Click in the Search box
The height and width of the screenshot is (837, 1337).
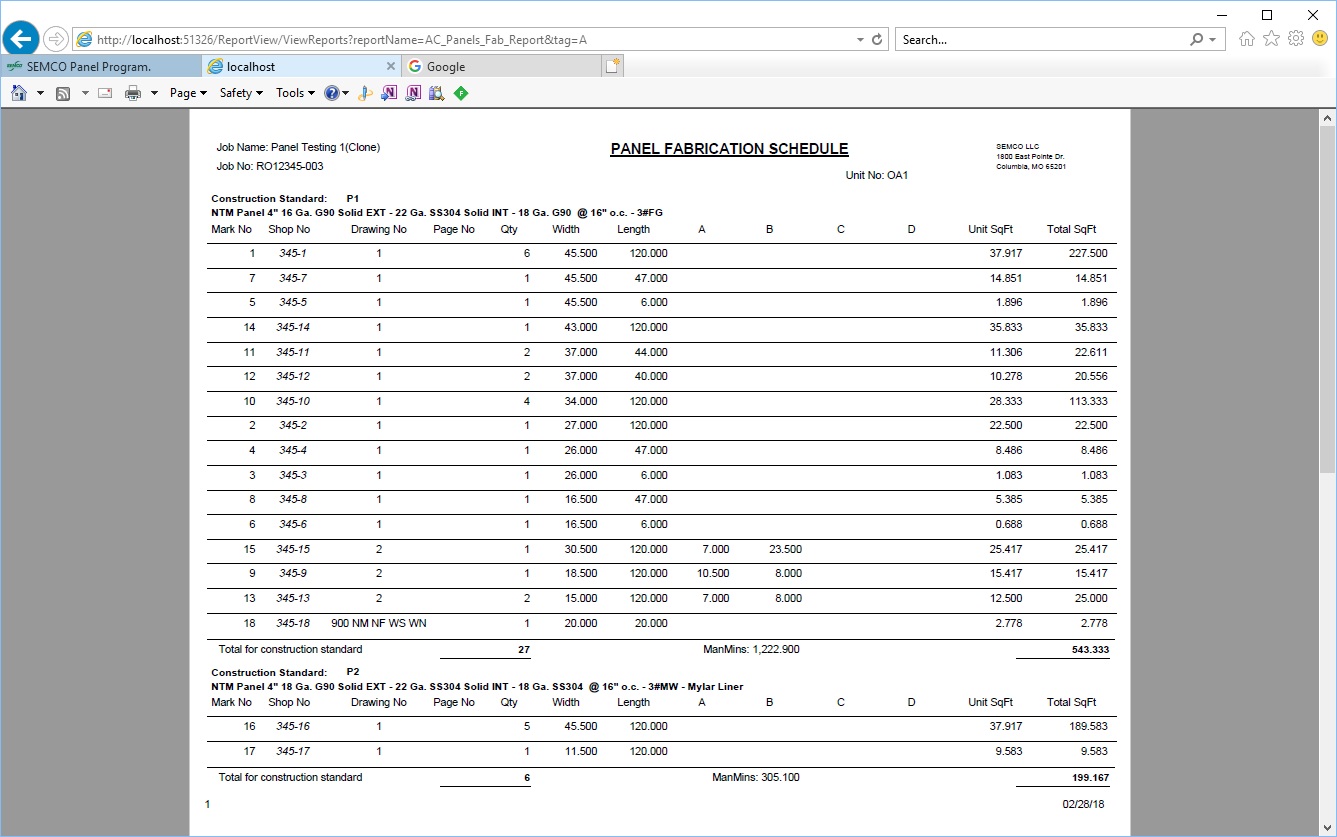click(1040, 40)
